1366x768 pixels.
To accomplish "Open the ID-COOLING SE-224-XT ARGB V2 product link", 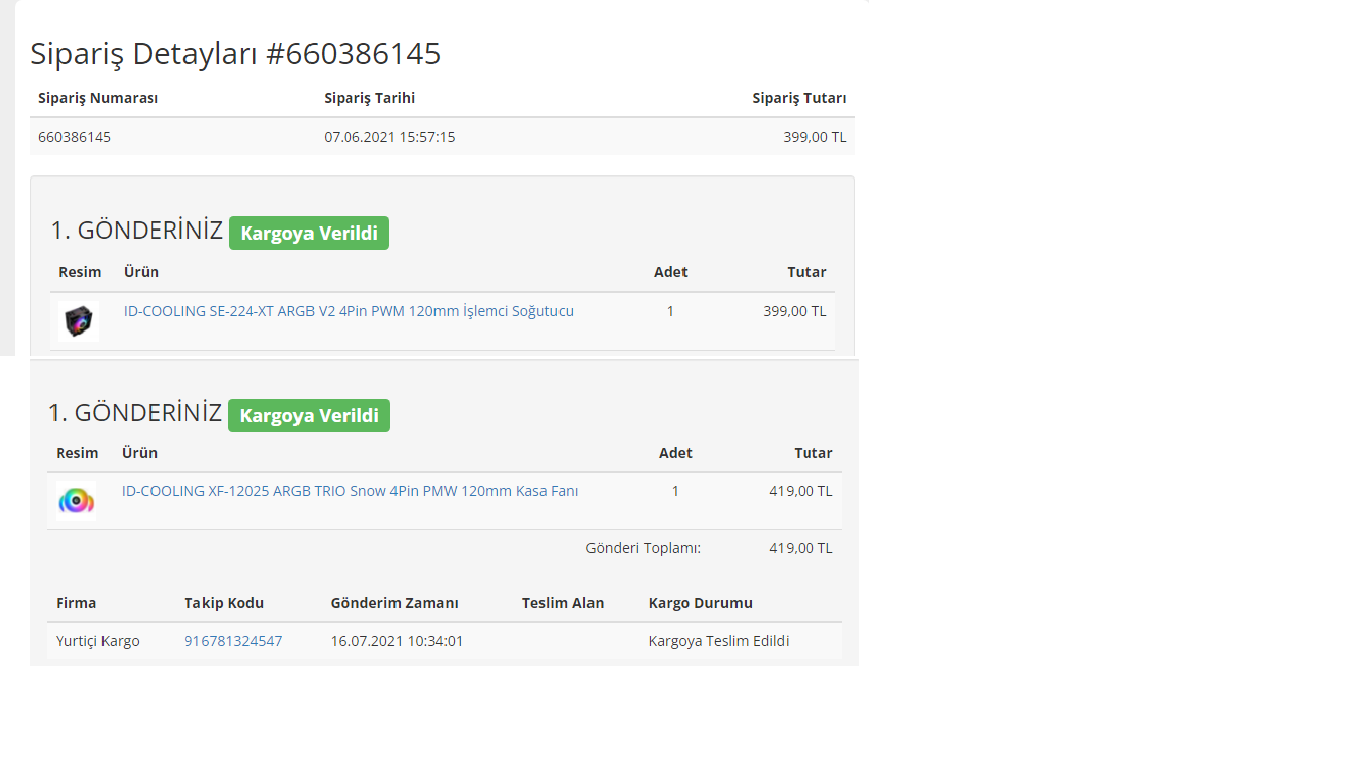I will pos(349,311).
